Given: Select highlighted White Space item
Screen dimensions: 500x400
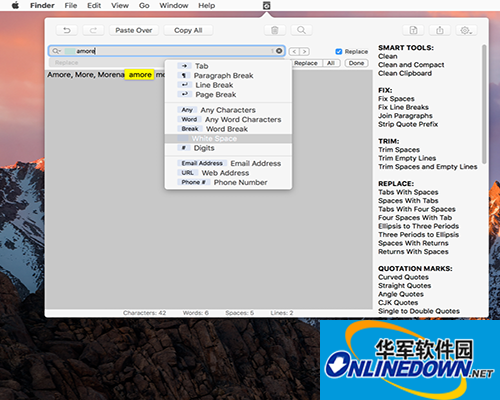Looking at the screenshot, I should (x=228, y=139).
